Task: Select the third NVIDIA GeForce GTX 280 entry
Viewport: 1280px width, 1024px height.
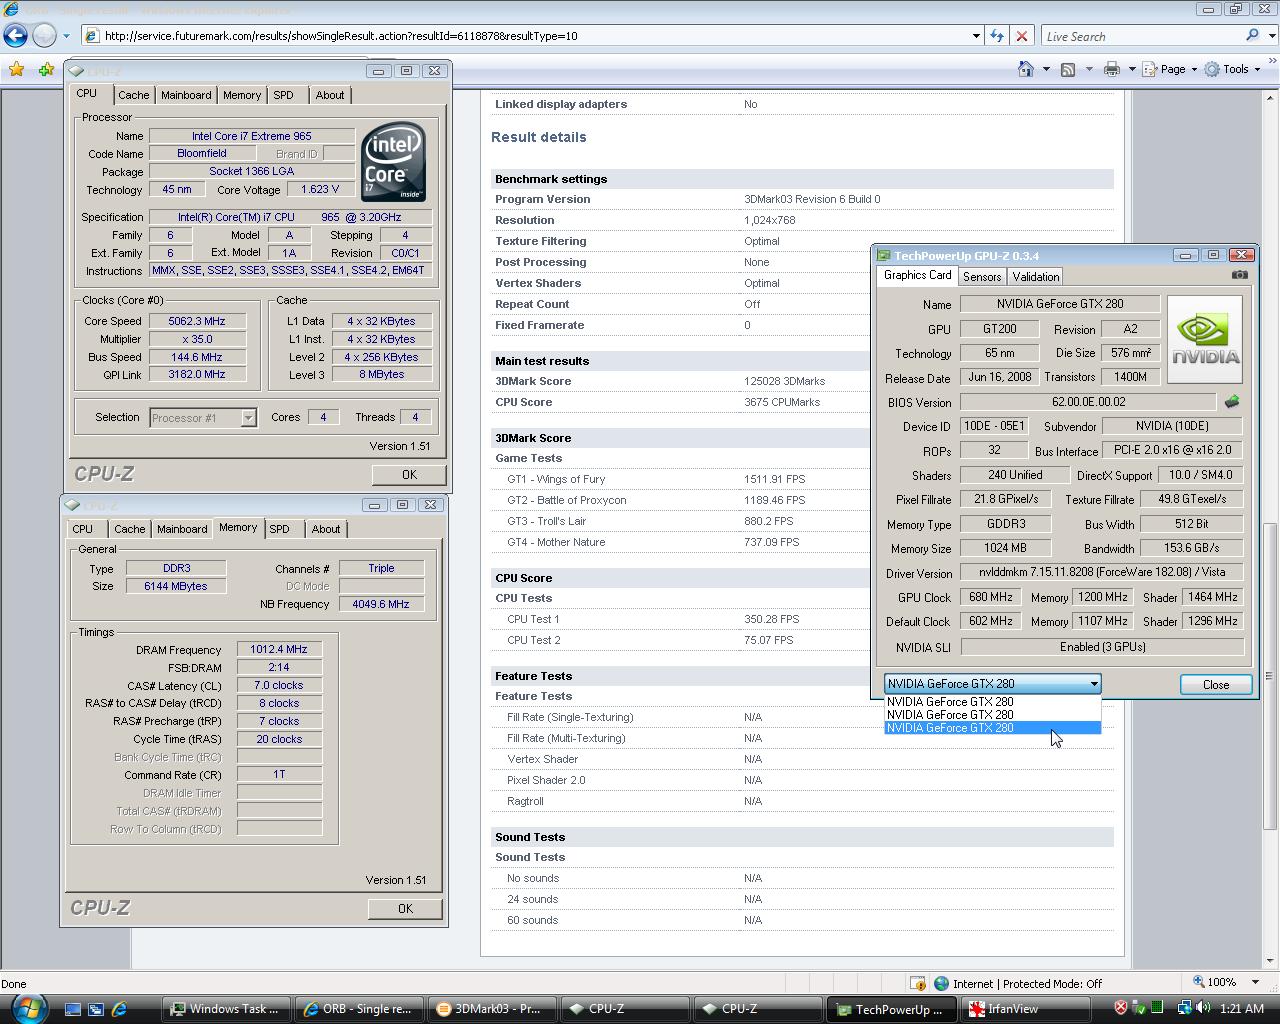Action: 993,728
